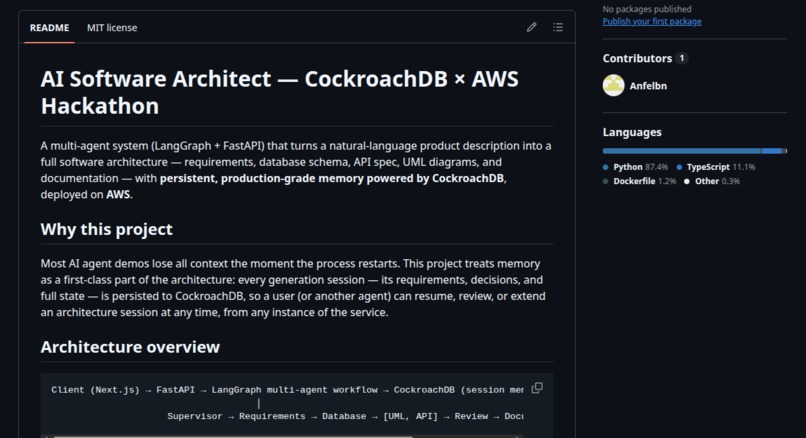This screenshot has height=438, width=806.
Task: Open the Contributors section heading
Action: pos(637,58)
